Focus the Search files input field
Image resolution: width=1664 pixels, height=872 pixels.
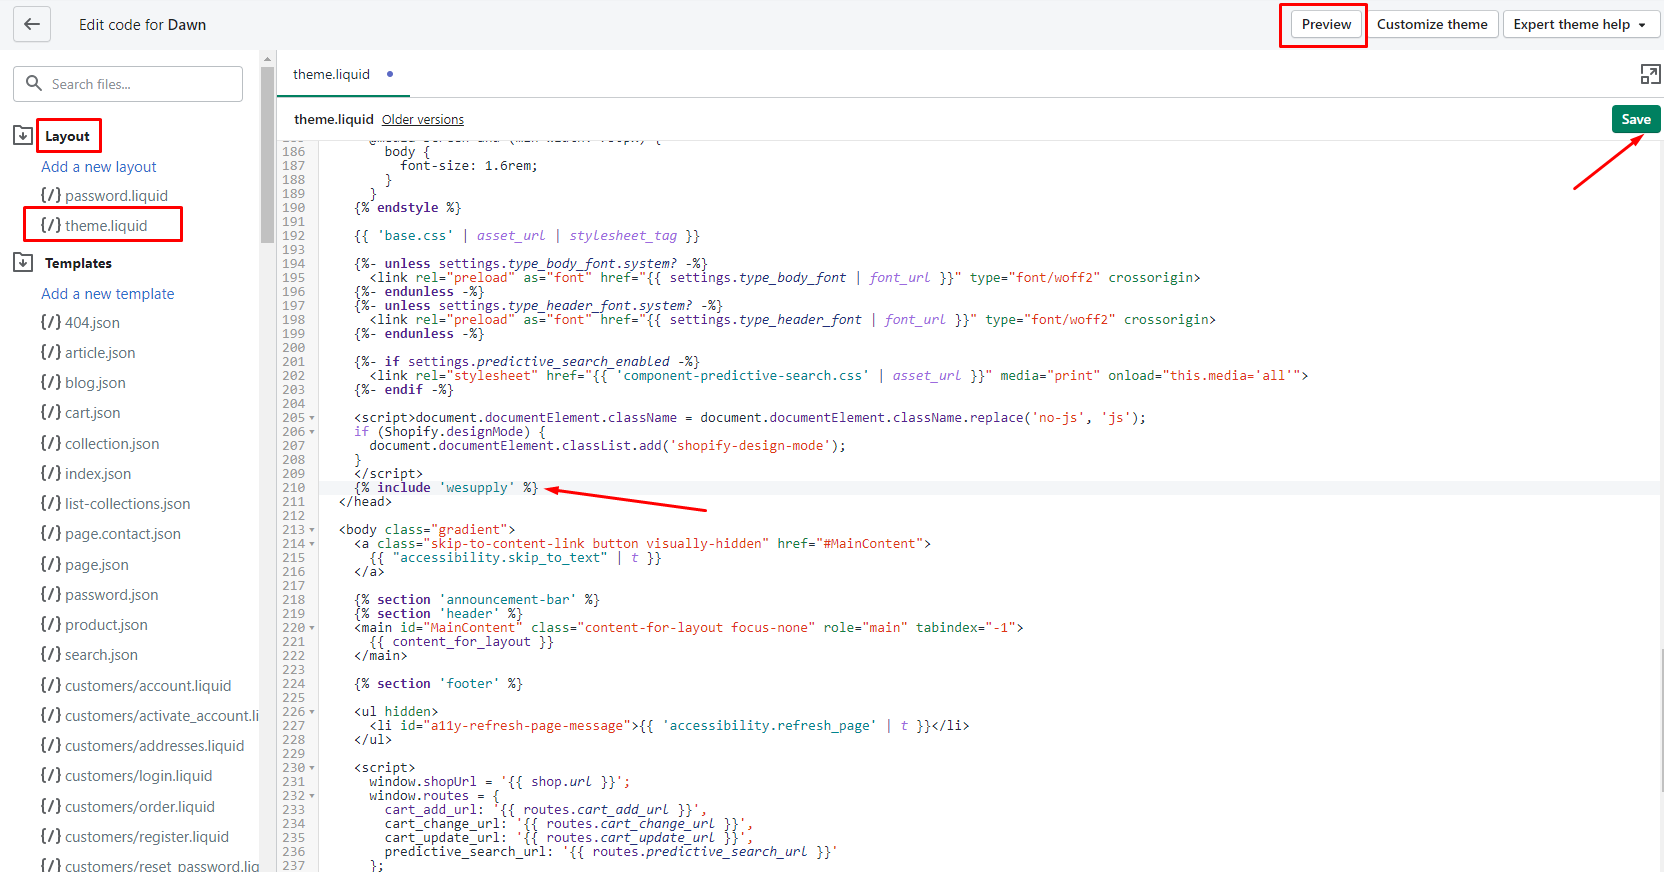pyautogui.click(x=128, y=84)
